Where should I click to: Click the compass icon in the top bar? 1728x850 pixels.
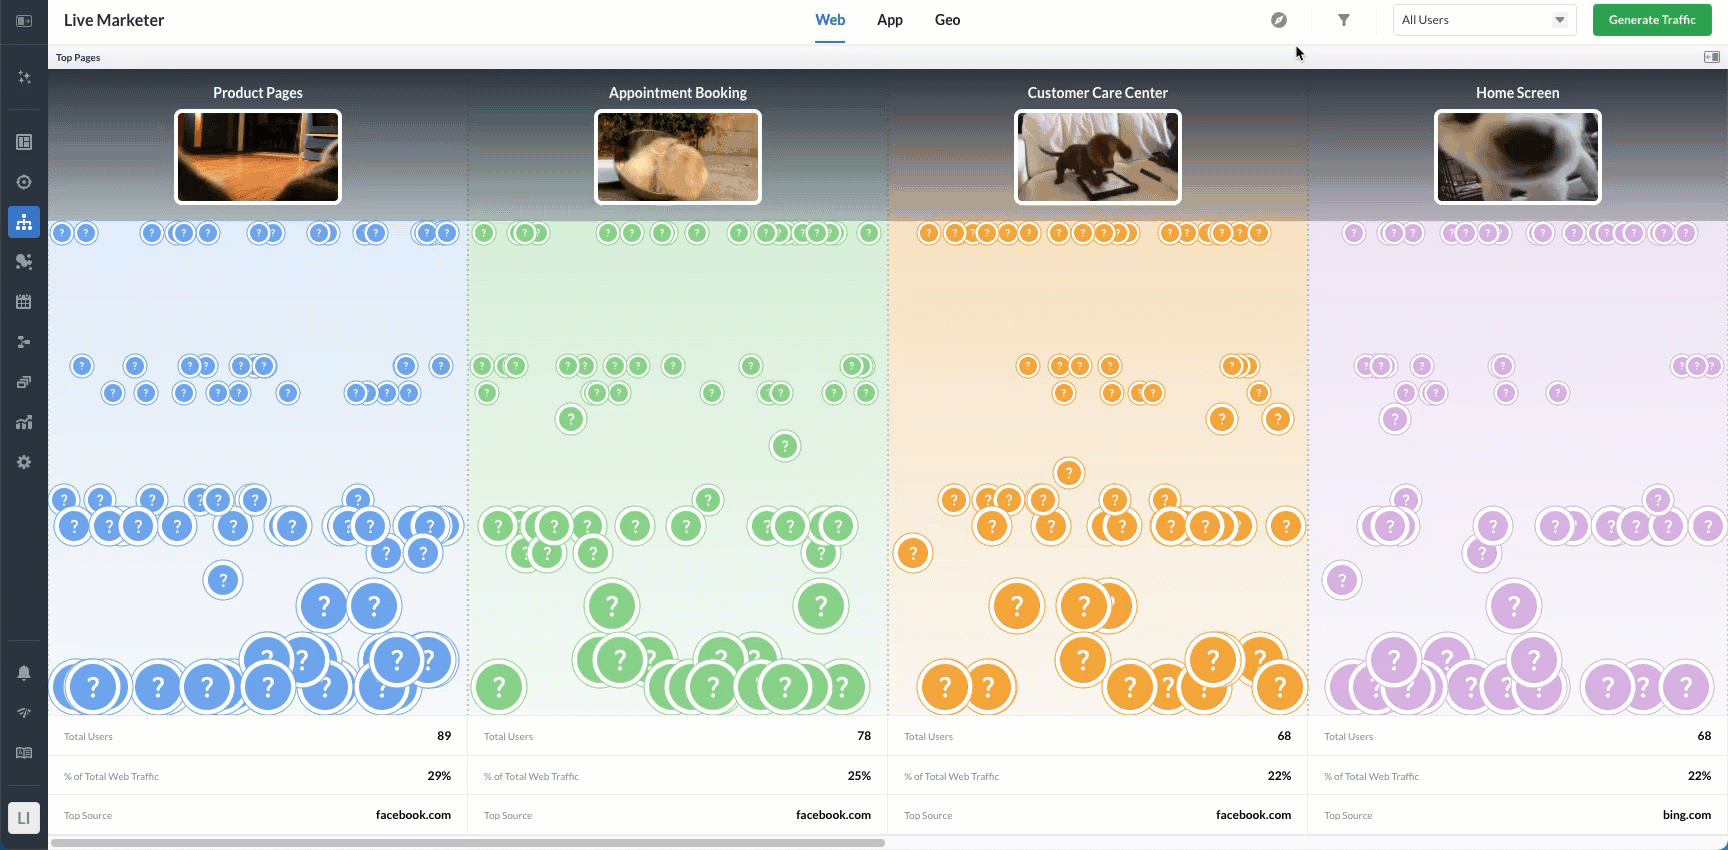1279,20
